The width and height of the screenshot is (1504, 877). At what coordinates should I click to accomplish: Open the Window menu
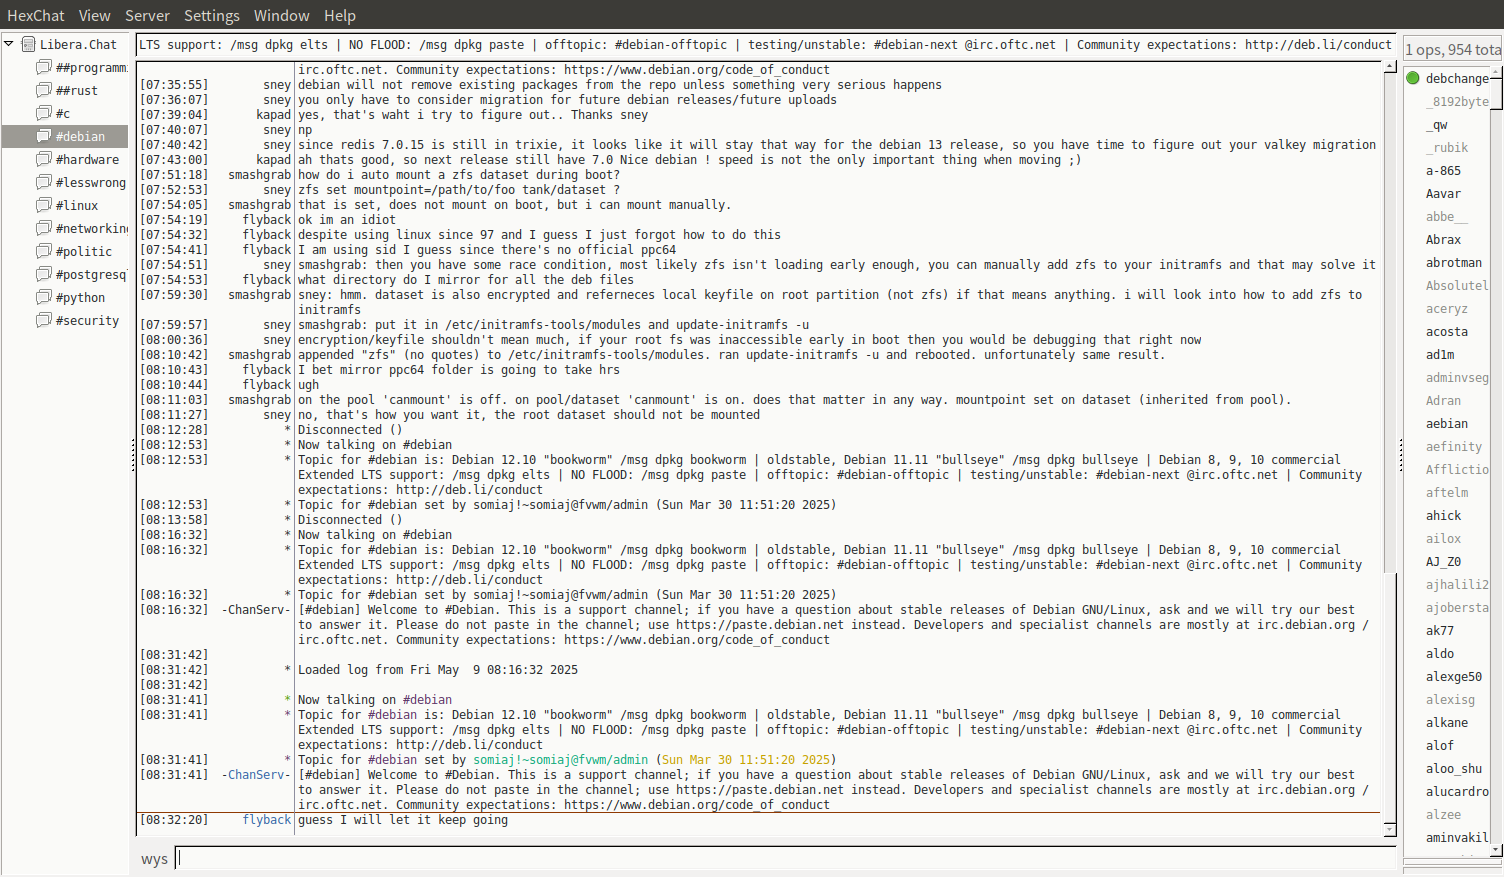[x=281, y=16]
